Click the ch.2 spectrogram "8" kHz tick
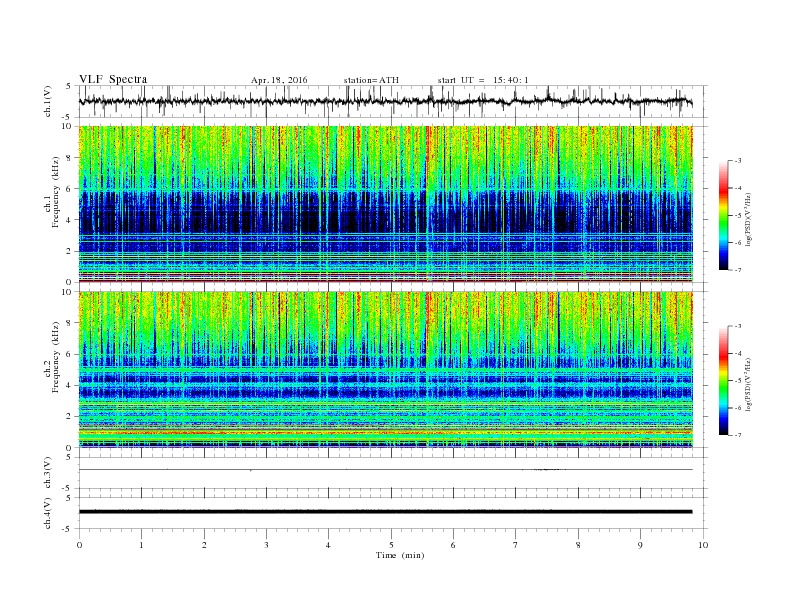792x612 pixels. pos(69,323)
